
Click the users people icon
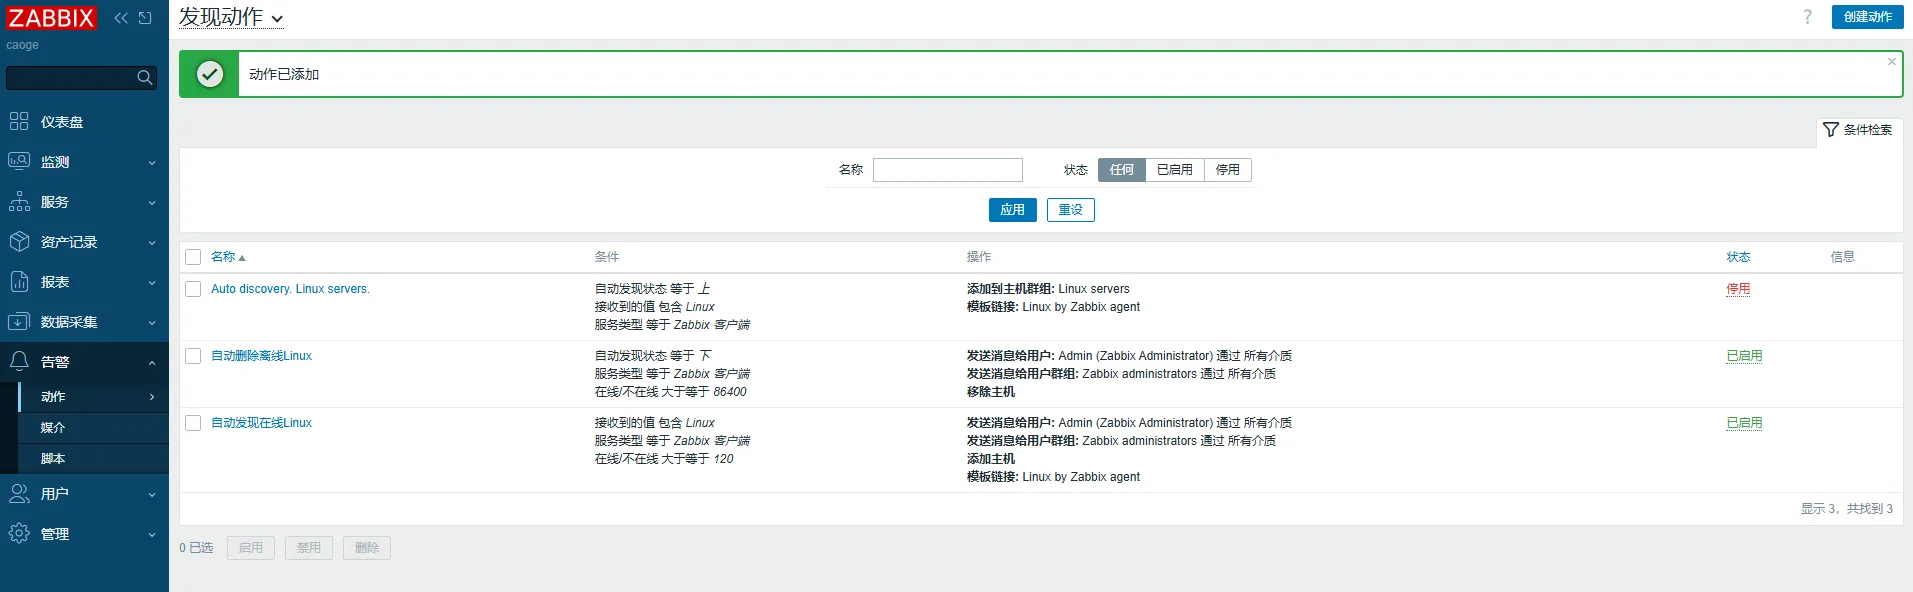pyautogui.click(x=19, y=493)
